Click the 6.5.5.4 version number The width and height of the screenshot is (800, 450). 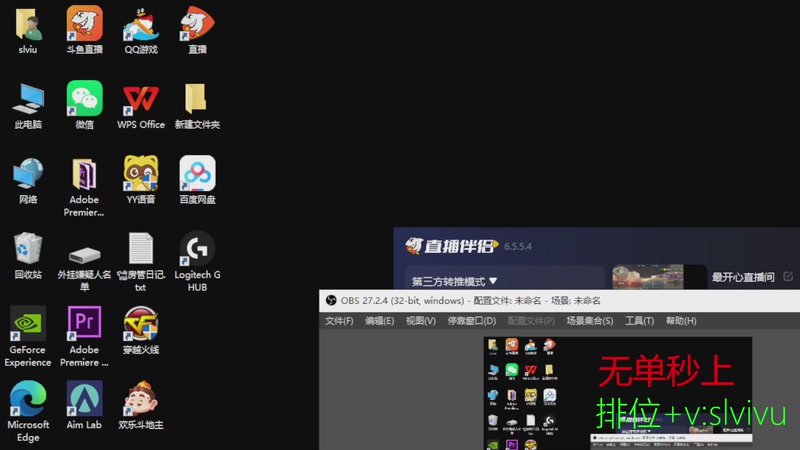coord(518,246)
